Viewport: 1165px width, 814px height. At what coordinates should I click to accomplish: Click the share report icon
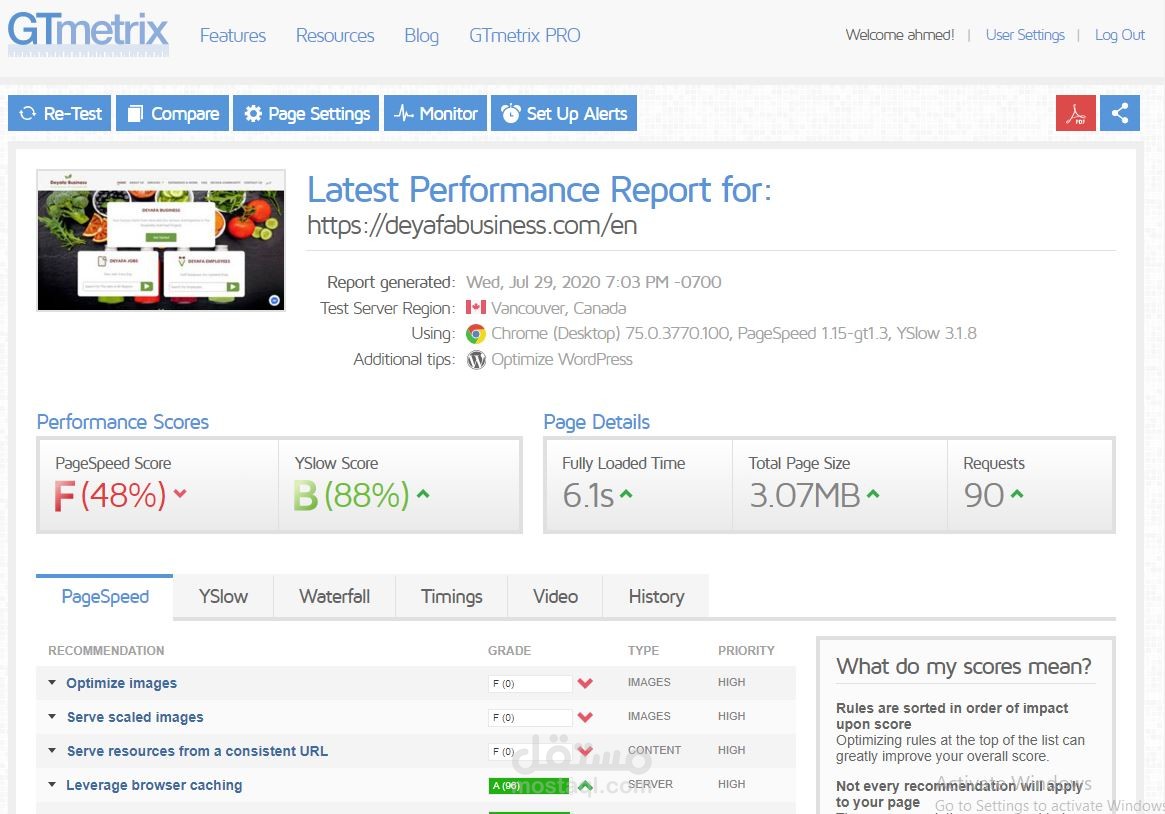1120,113
